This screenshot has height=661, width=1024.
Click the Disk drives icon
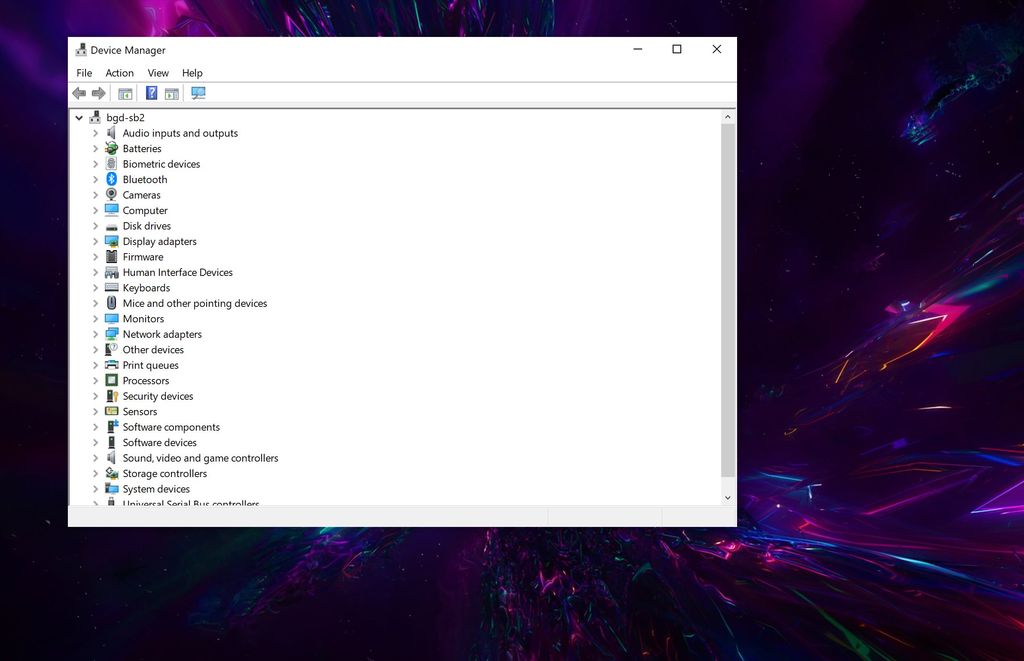112,226
